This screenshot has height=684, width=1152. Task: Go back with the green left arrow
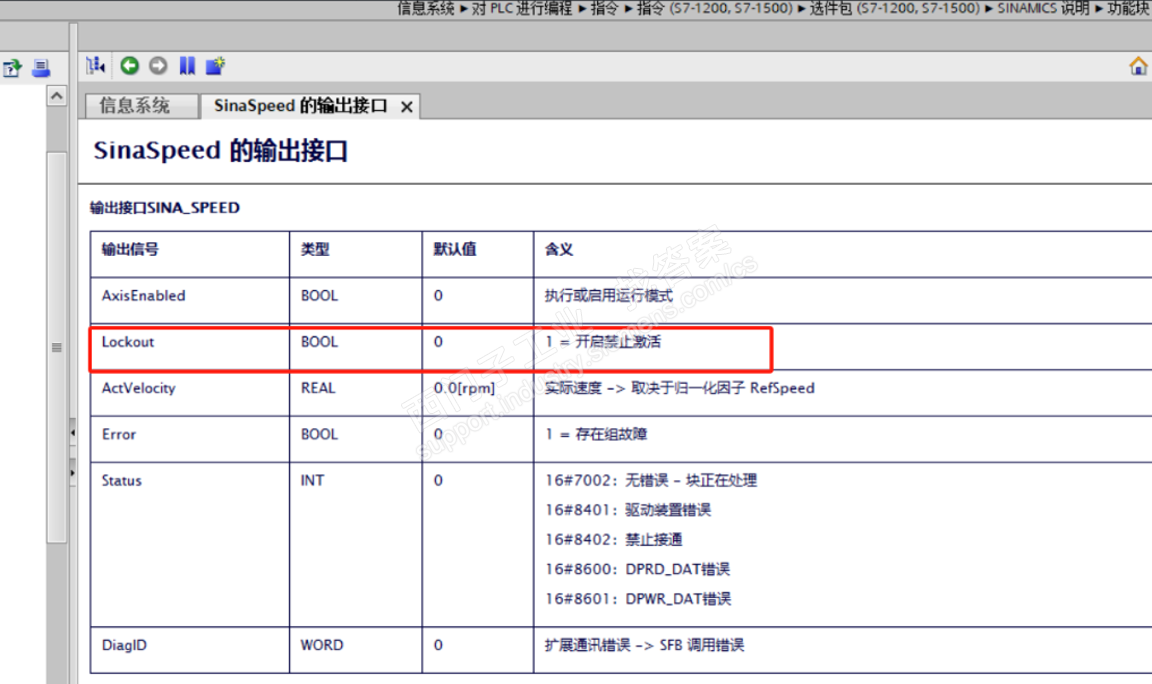[x=129, y=66]
